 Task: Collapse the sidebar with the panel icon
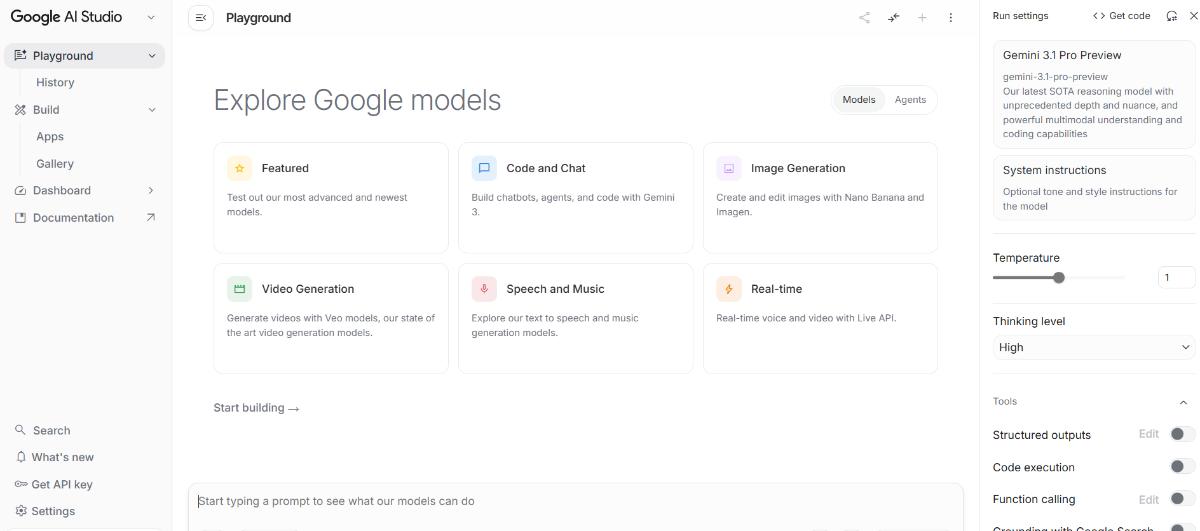201,17
